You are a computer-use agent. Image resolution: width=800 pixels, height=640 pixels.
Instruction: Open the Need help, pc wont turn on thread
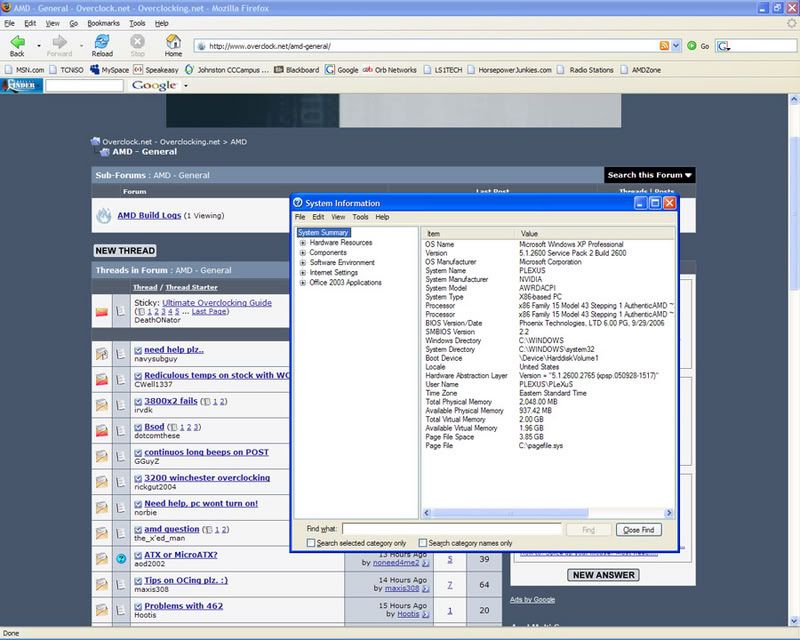click(x=201, y=503)
